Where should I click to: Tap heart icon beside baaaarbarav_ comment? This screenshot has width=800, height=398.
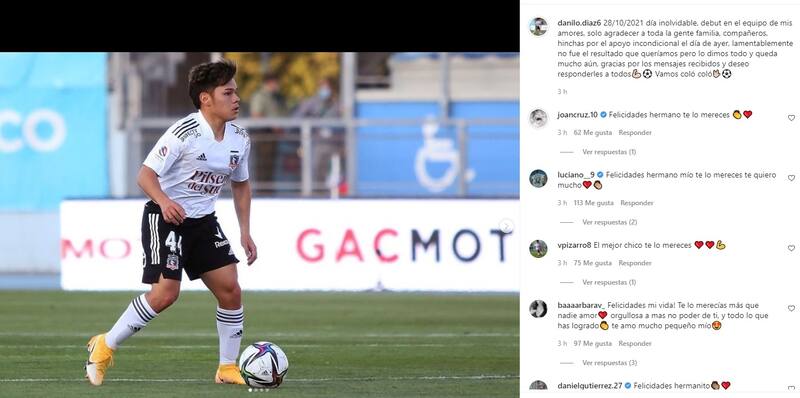791,308
